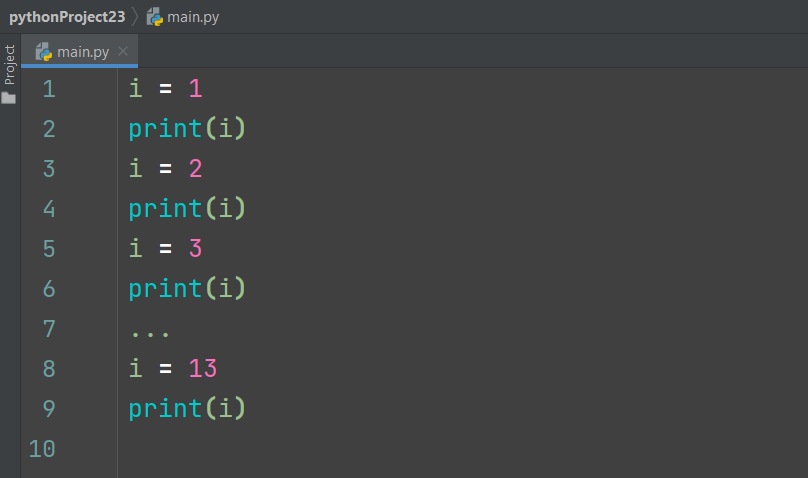The height and width of the screenshot is (478, 808).
Task: Select the main.py editor tab
Action: coord(79,52)
